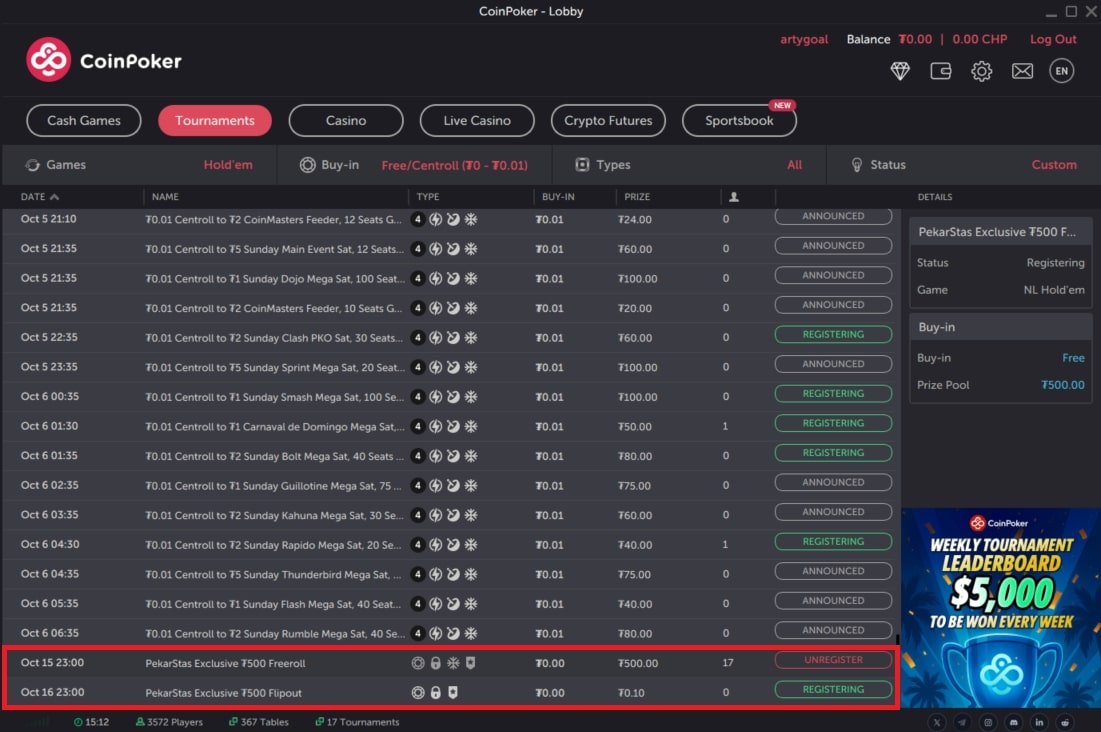Click the lock icon on the Freeroll row

(x=435, y=662)
